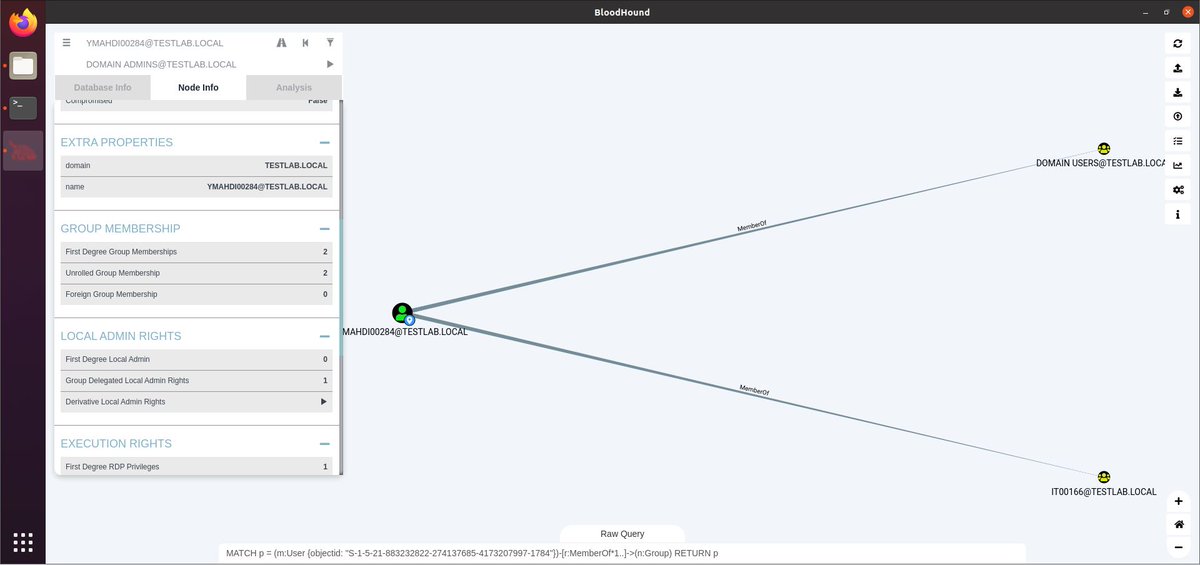Open the About info icon
Image resolution: width=1200 pixels, height=565 pixels.
[1178, 214]
